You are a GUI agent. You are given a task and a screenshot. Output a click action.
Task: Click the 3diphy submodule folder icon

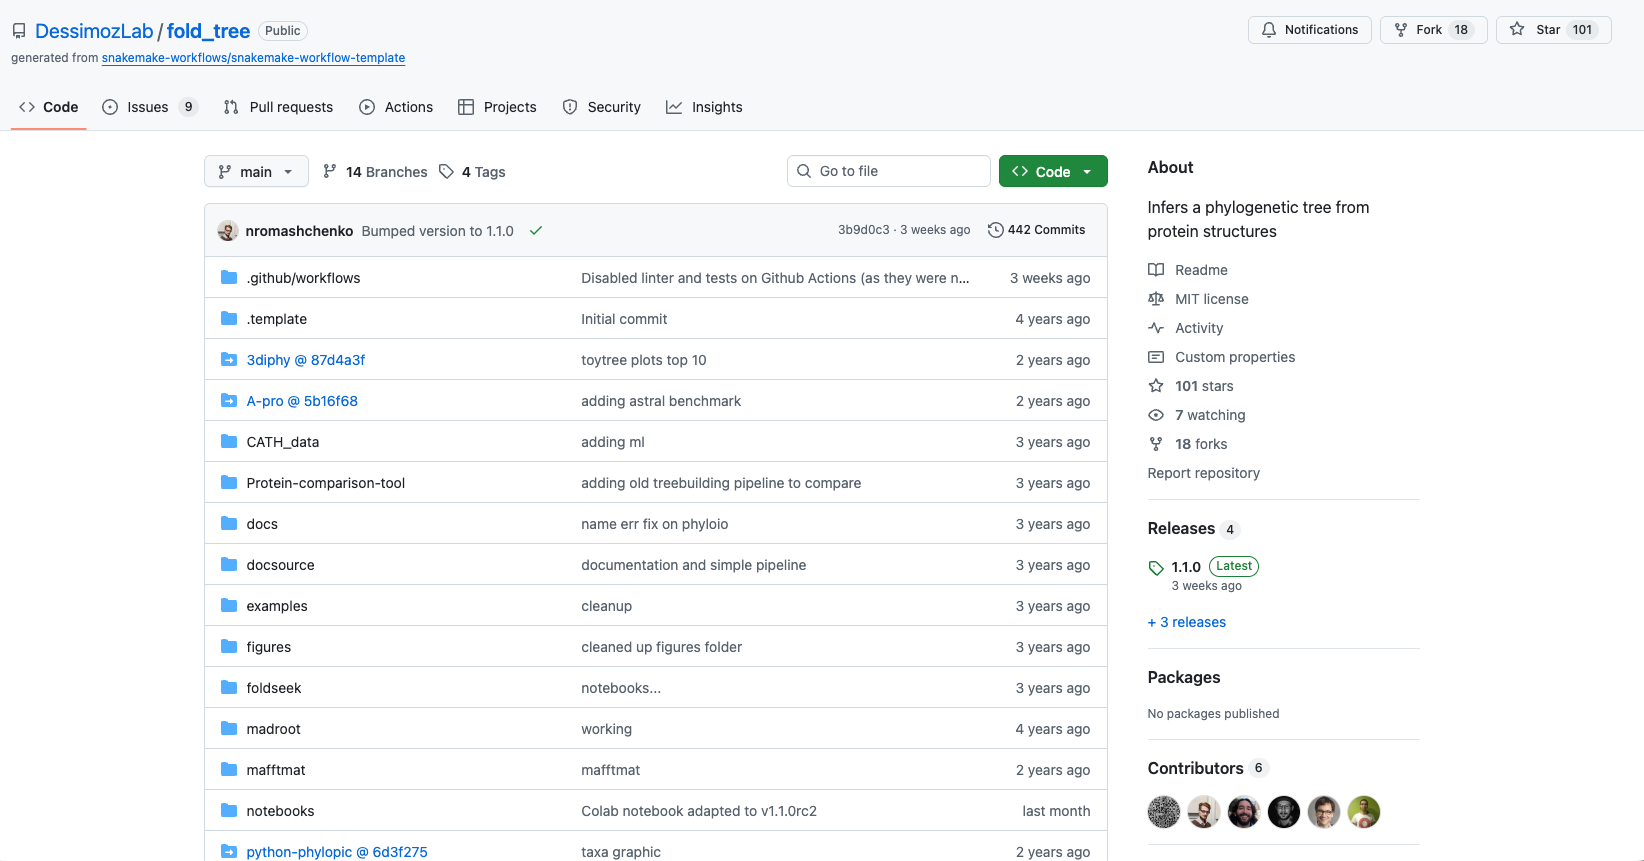pos(229,360)
